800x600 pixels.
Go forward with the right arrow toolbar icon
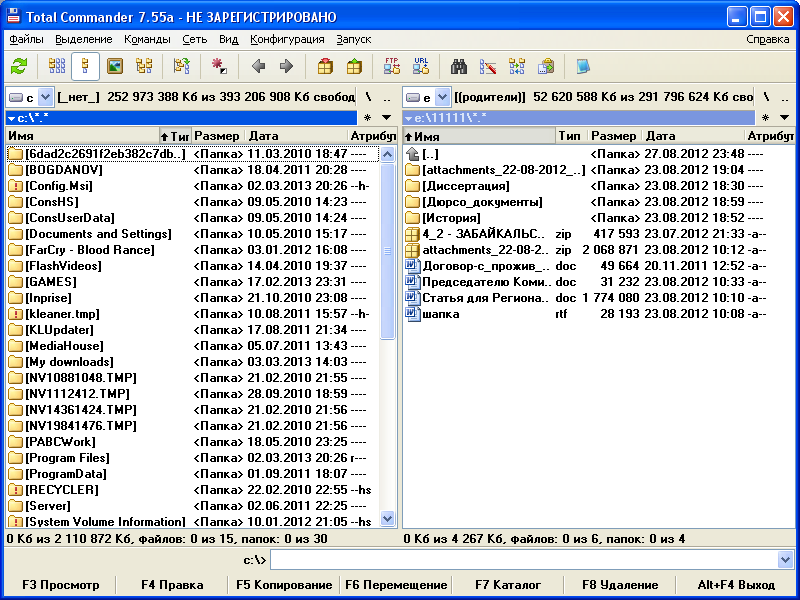287,66
